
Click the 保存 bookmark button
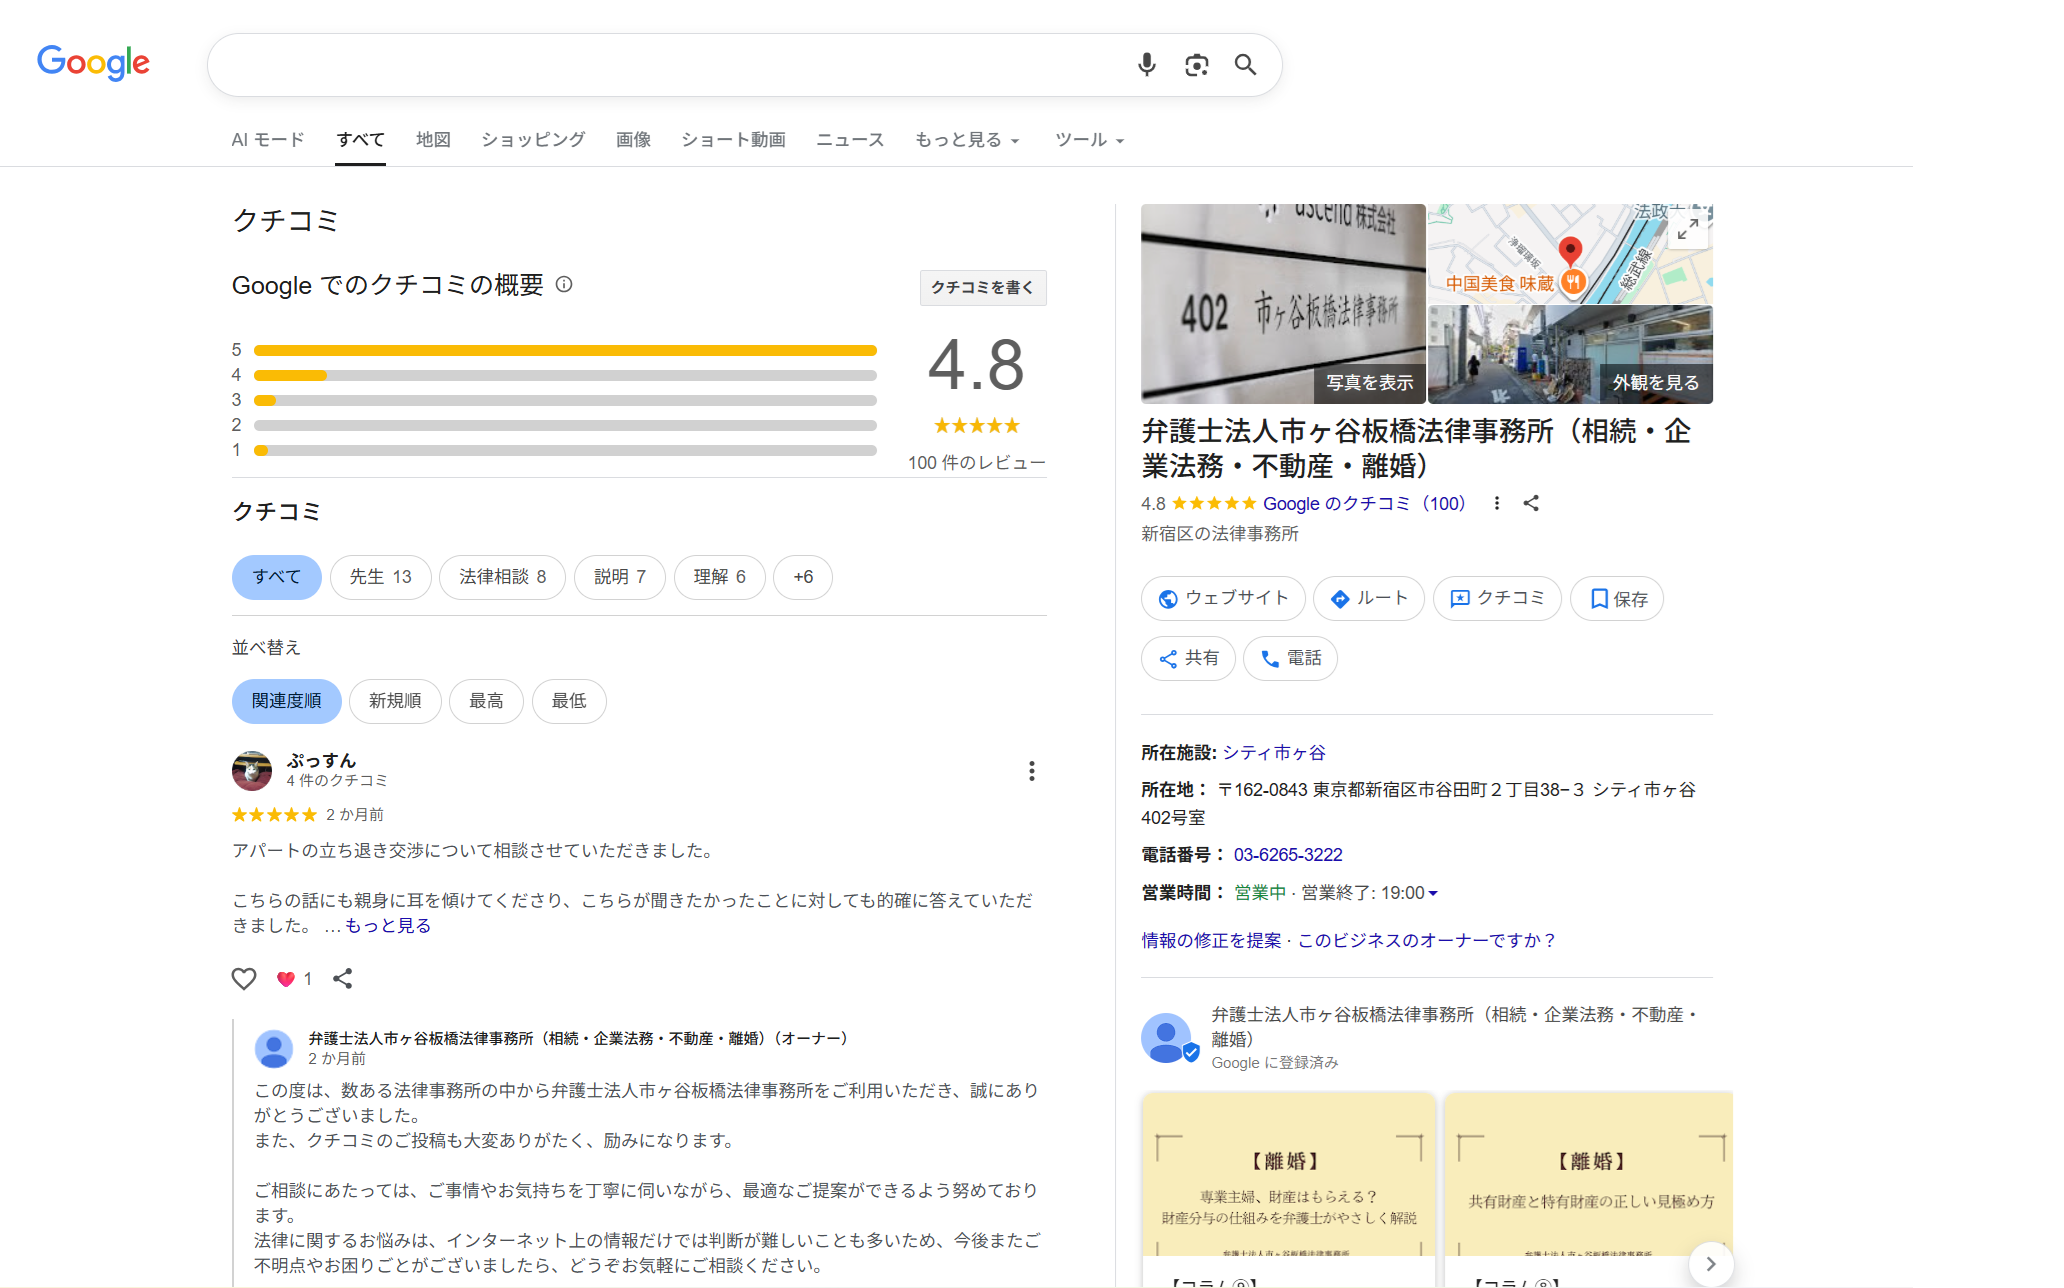(1617, 598)
